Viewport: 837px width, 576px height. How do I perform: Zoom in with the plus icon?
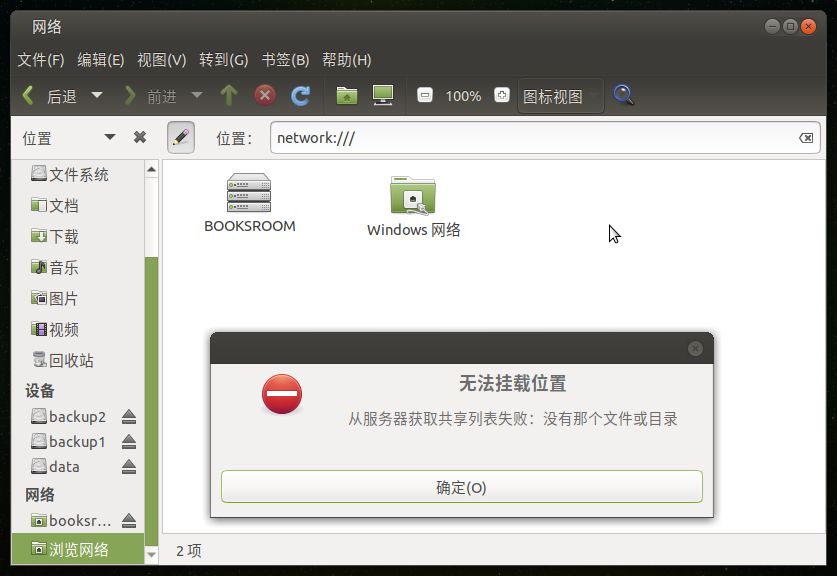pyautogui.click(x=502, y=96)
